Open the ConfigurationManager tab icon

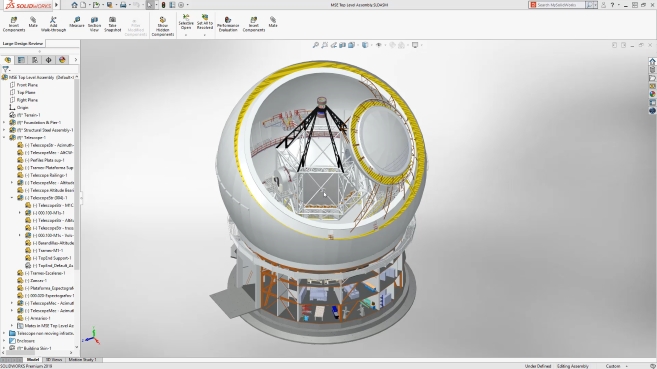coord(35,60)
